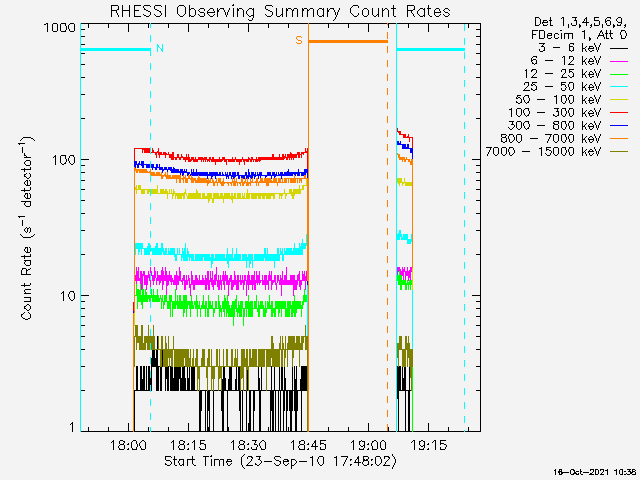Click the FDecim 1, Att 0 legend line

coord(579,35)
